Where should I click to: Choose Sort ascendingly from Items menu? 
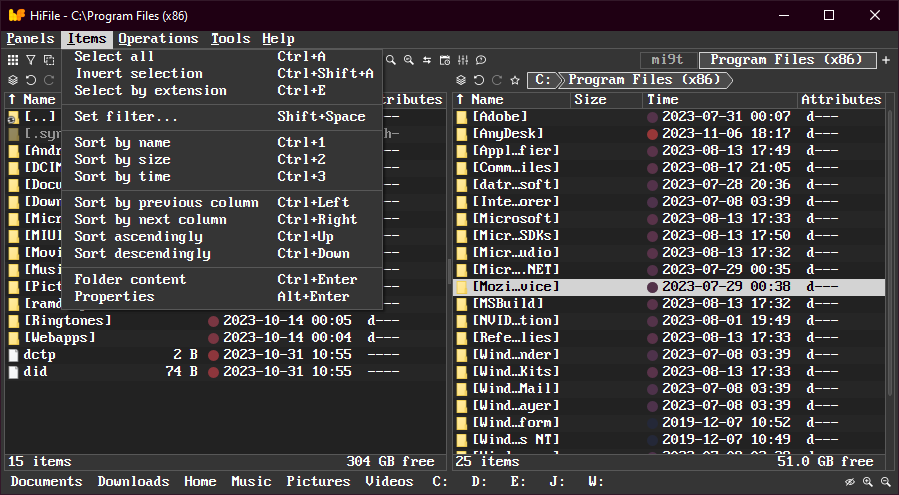(138, 237)
